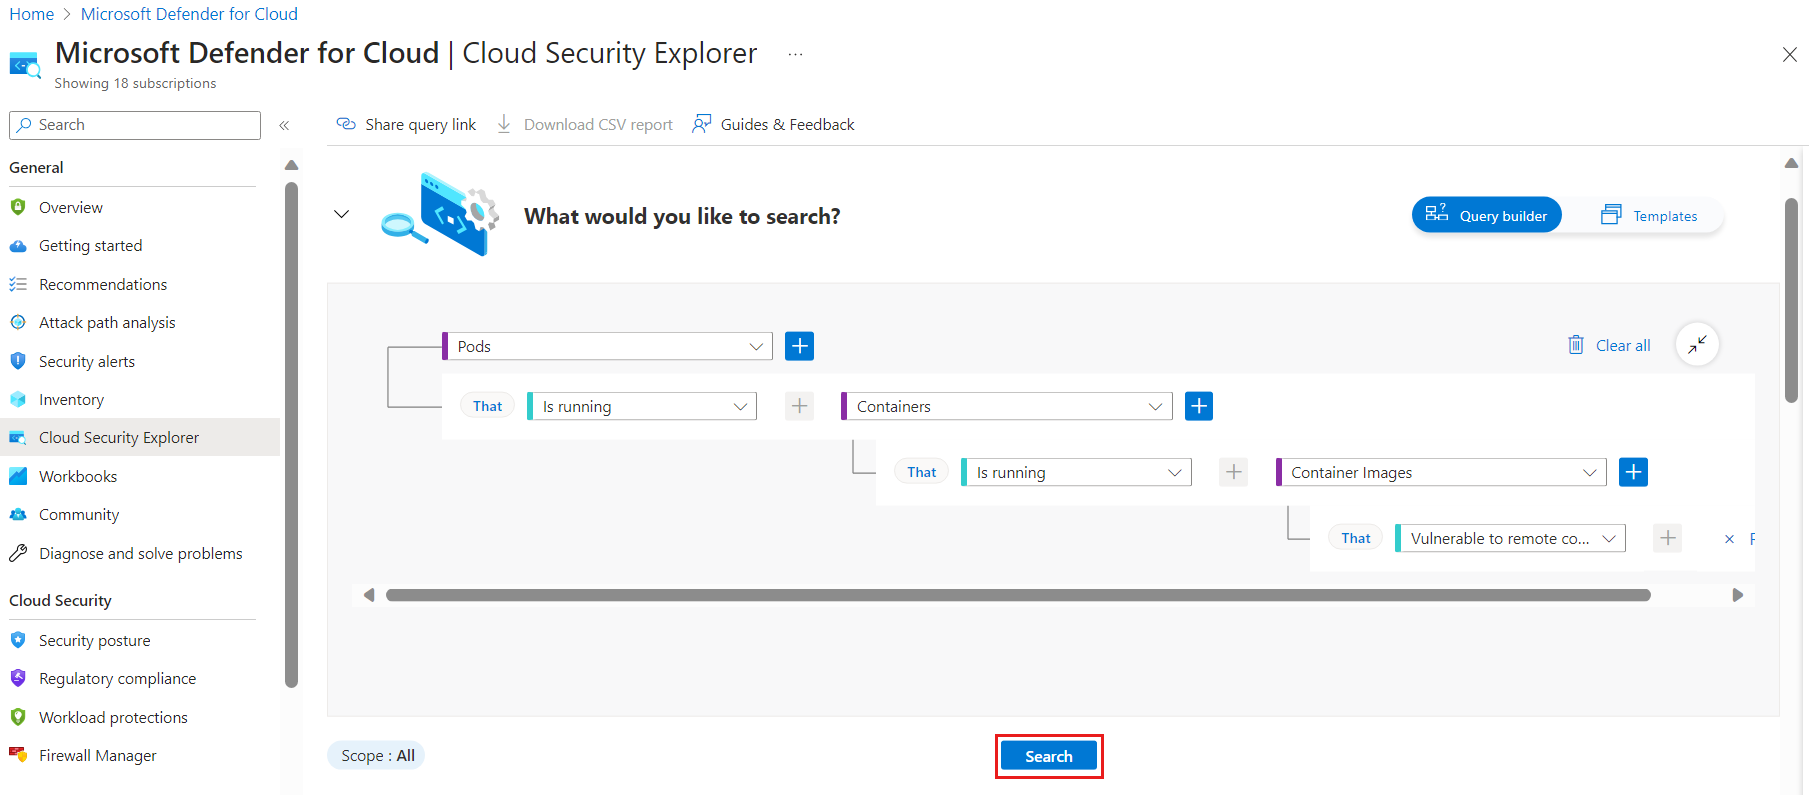
Task: Collapse the What would you like to search section
Action: click(x=341, y=214)
